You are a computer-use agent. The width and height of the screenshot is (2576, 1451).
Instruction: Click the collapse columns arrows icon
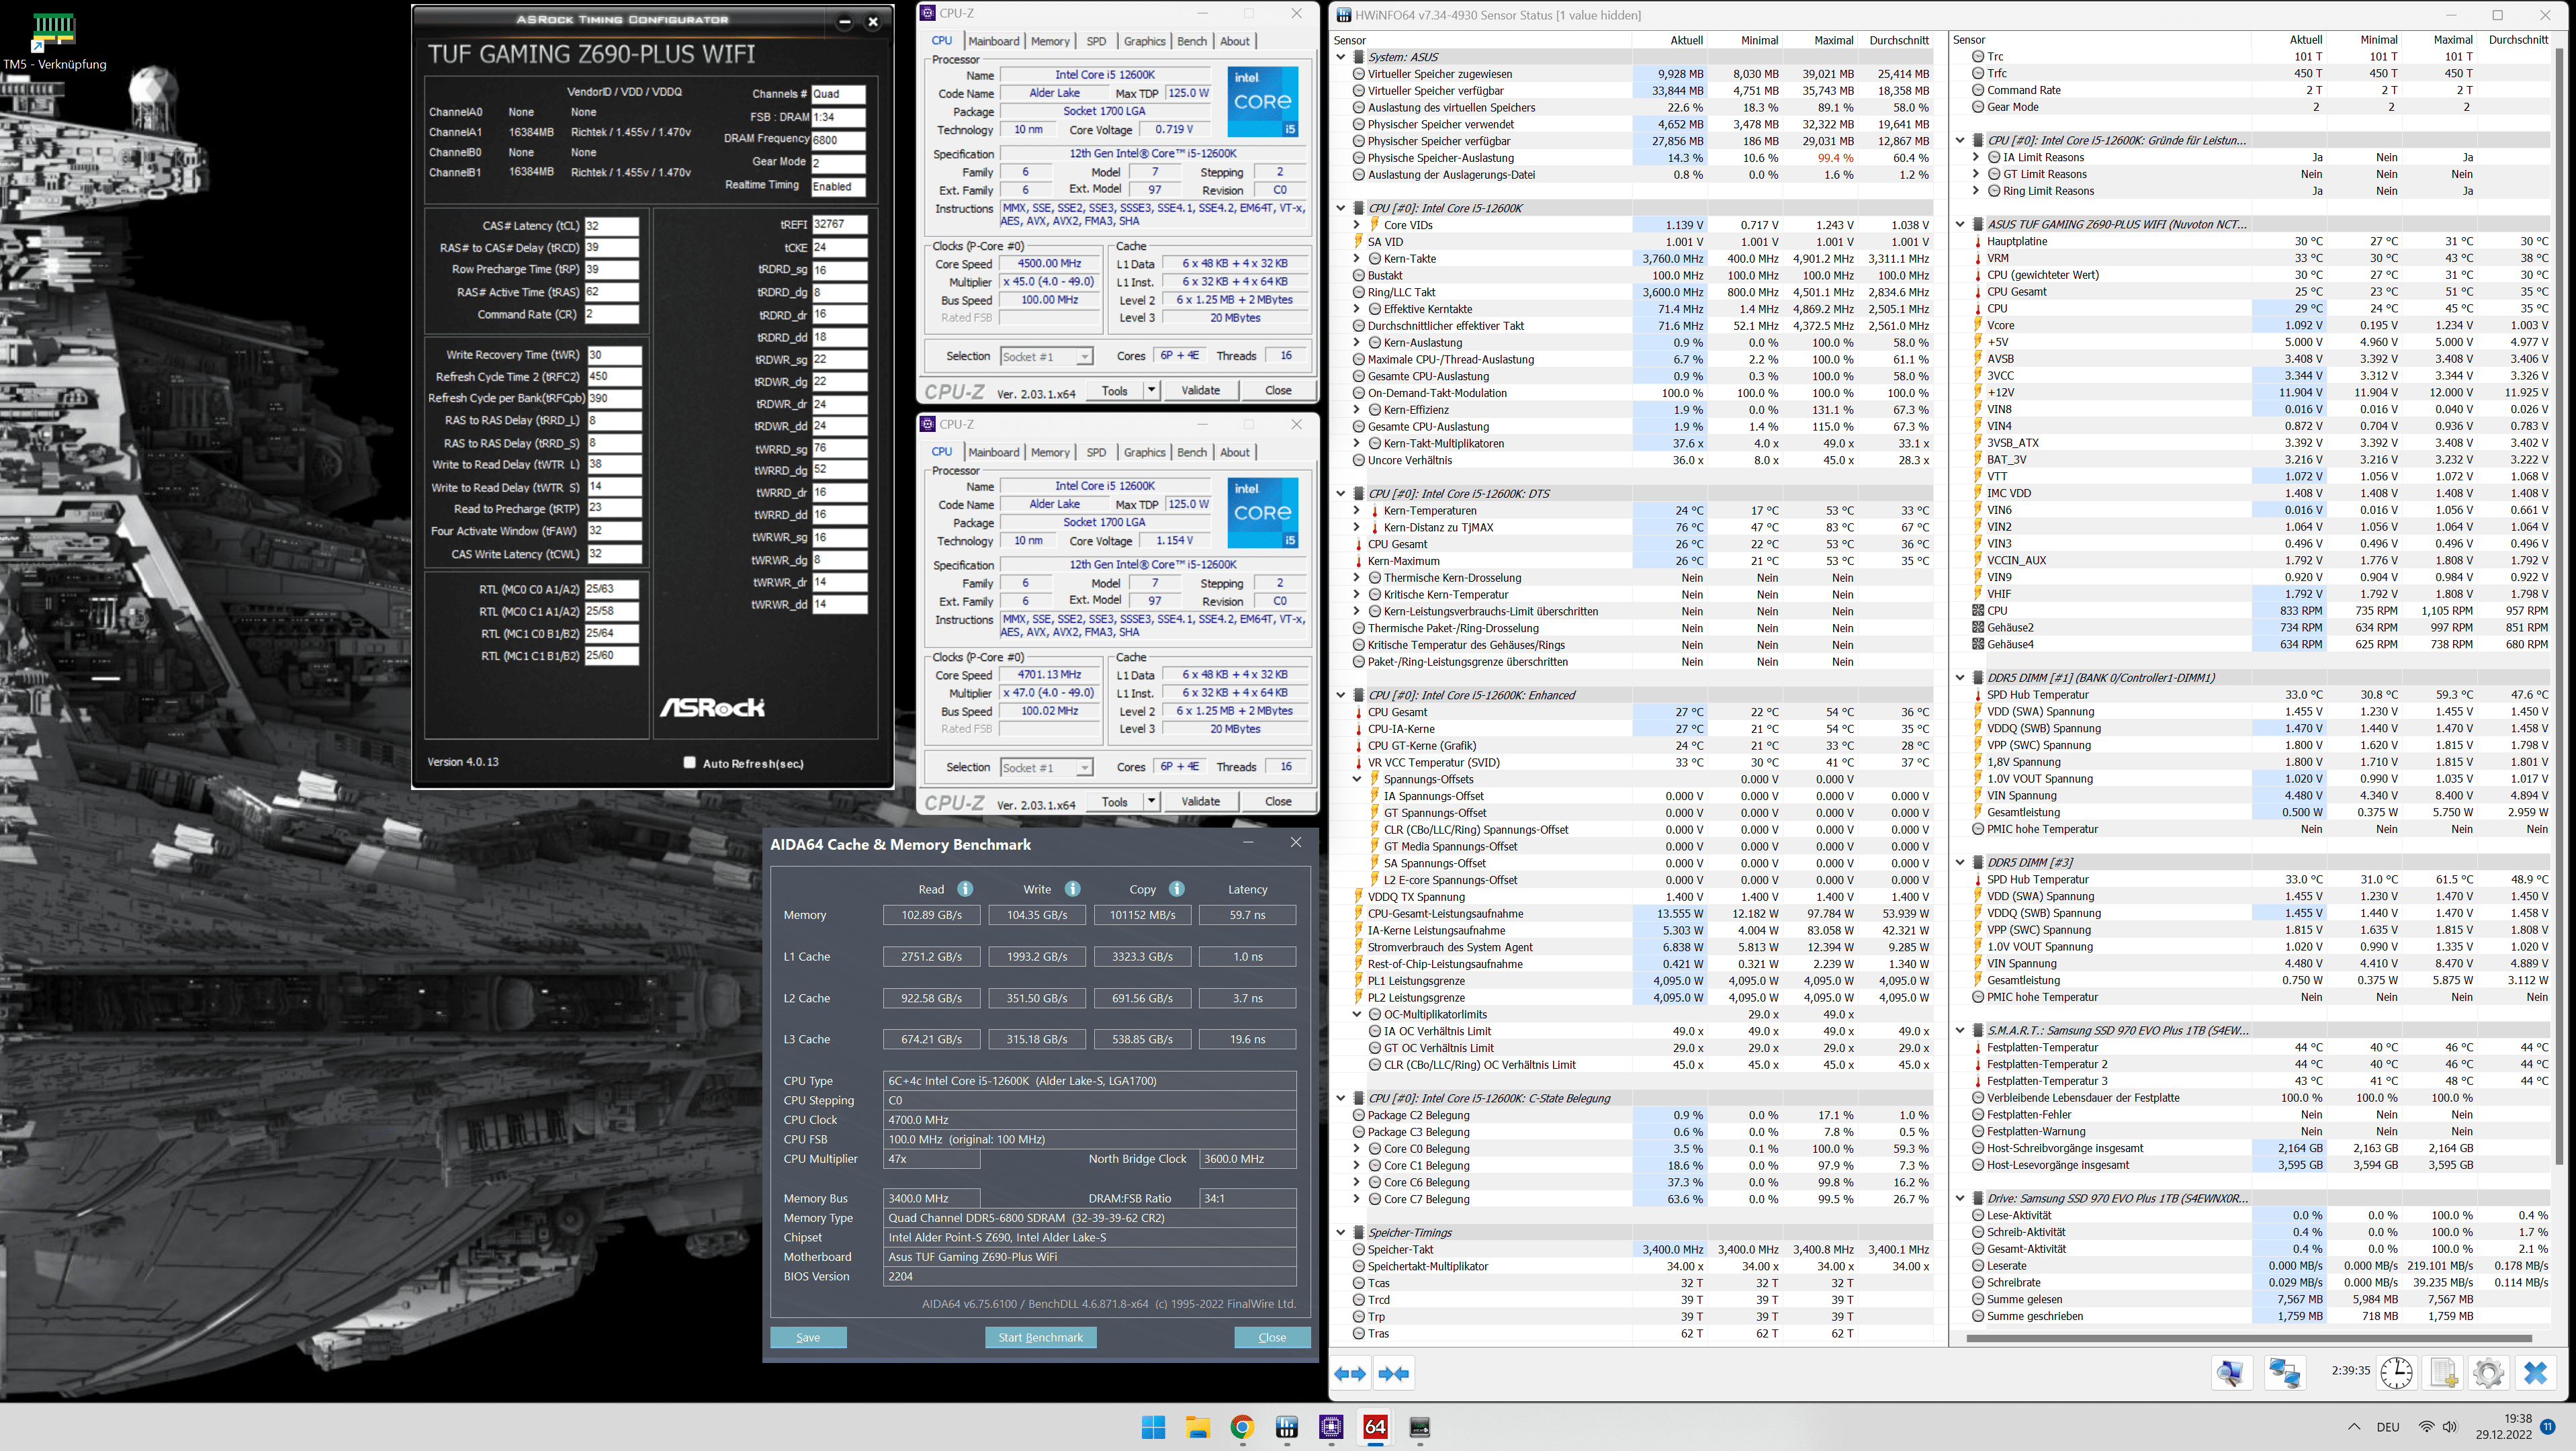tap(1394, 1373)
